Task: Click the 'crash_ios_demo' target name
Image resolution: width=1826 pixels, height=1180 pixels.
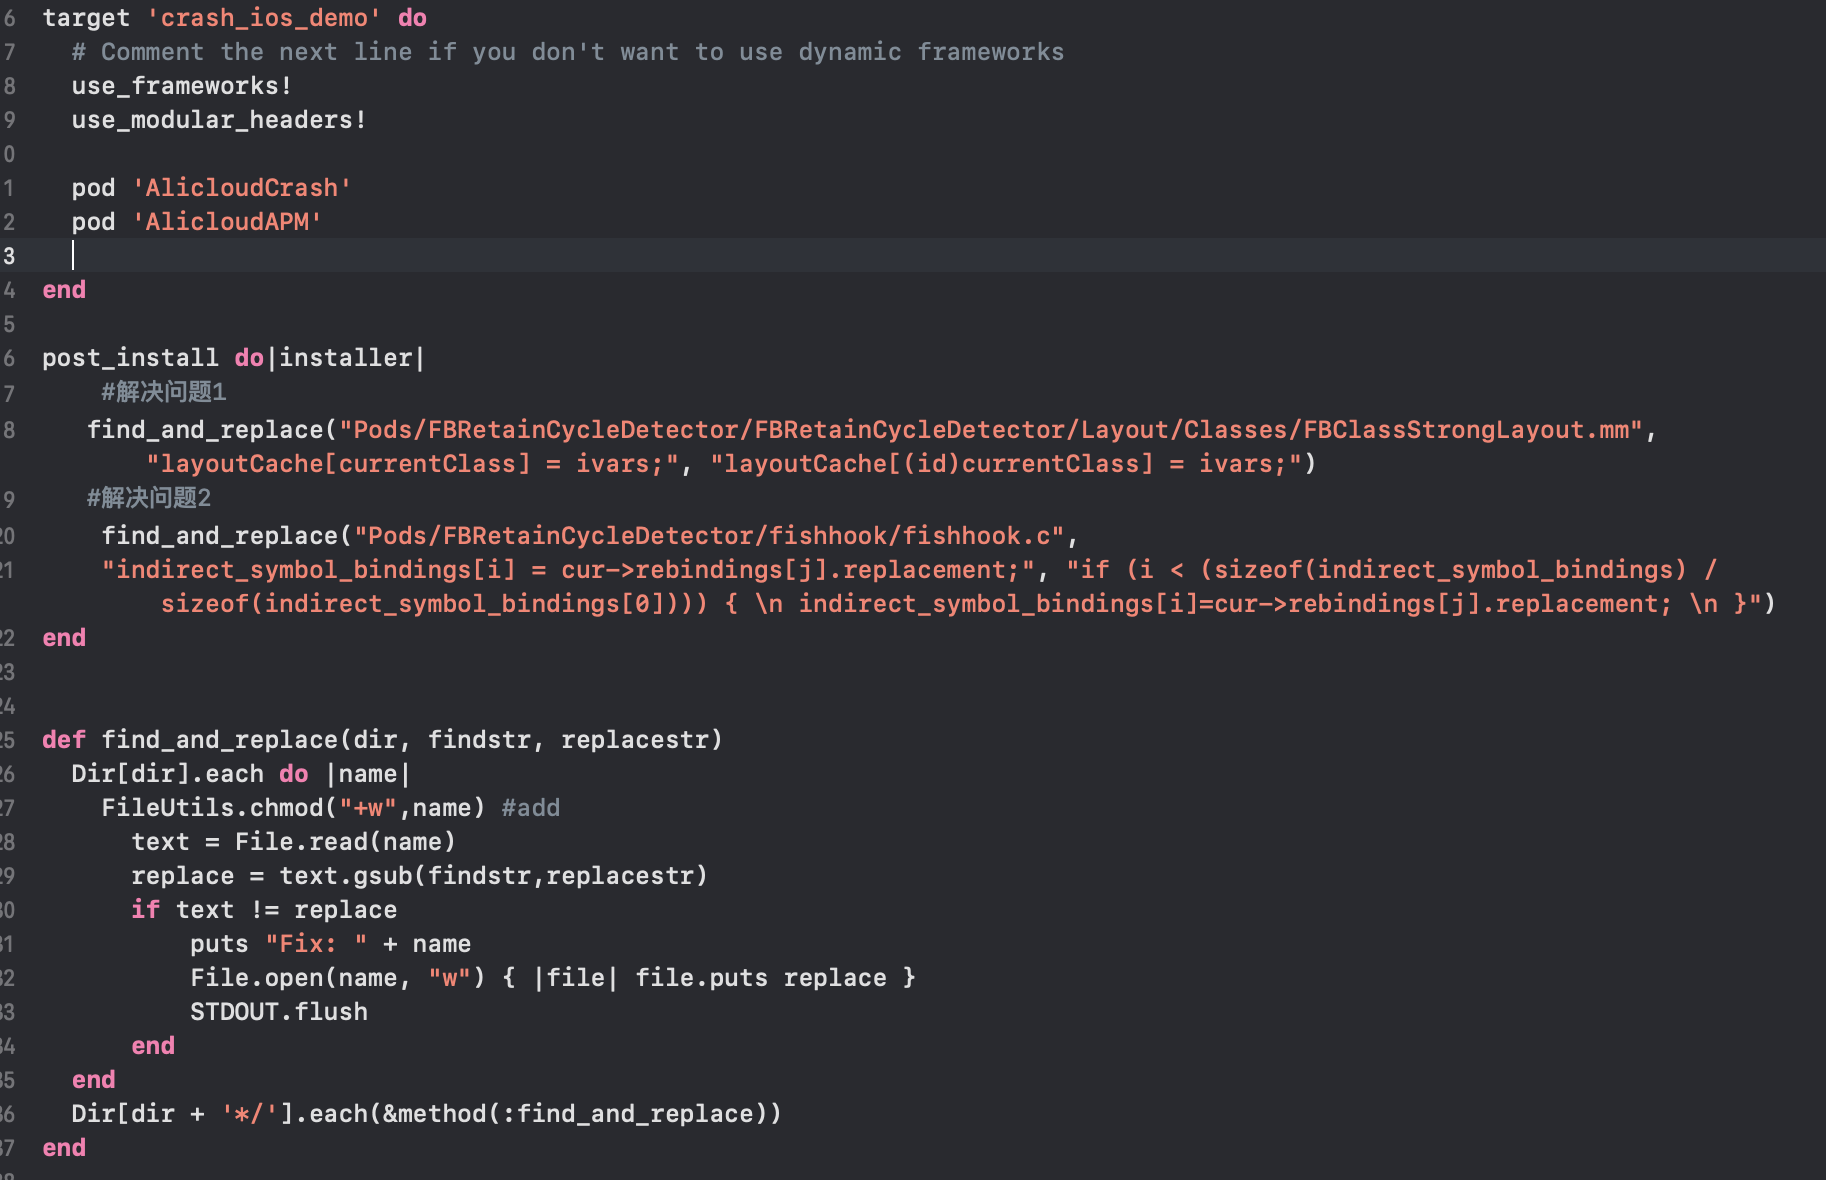Action: point(264,18)
